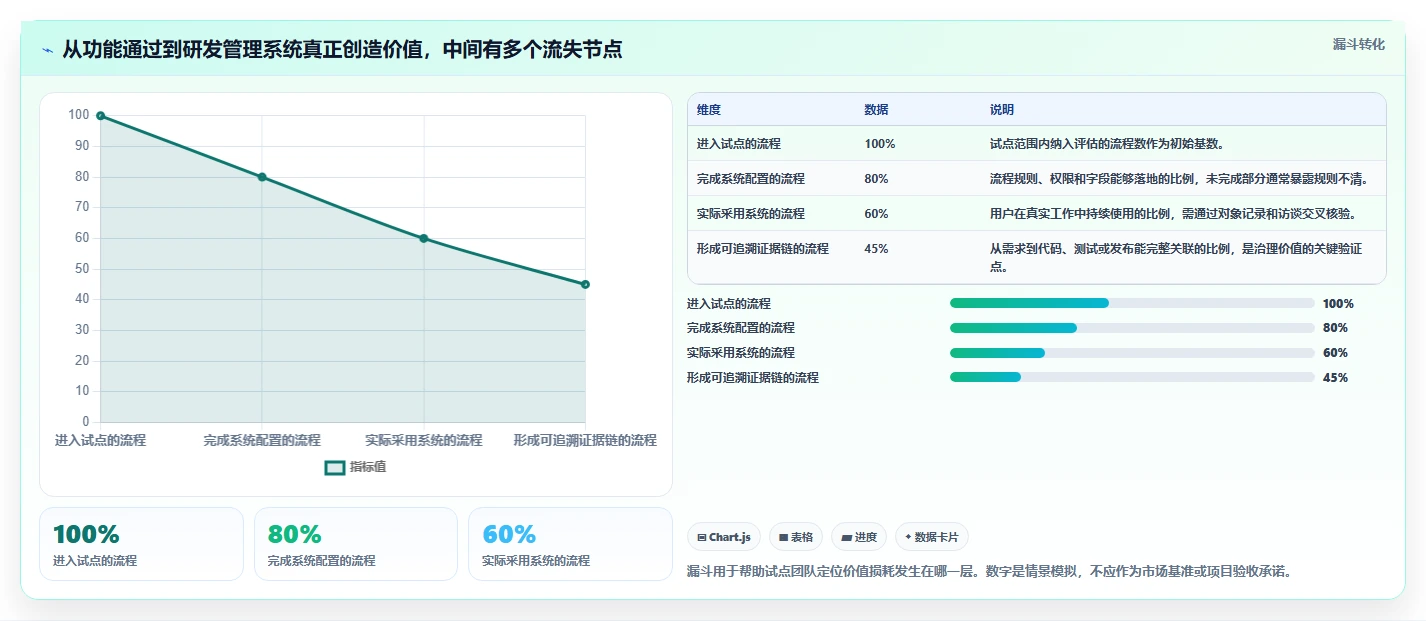This screenshot has height=621, width=1426.
Task: Click the icon in the 表格 tag
Action: coord(784,537)
